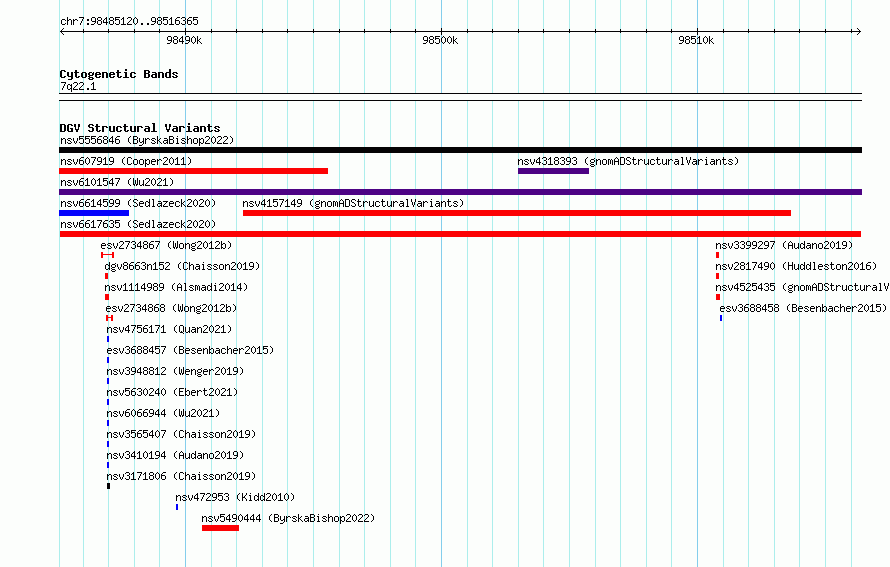Image resolution: width=890 pixels, height=567 pixels.
Task: Open nsv5490444 (ByrskaBishop2022) label
Action: pyautogui.click(x=288, y=518)
